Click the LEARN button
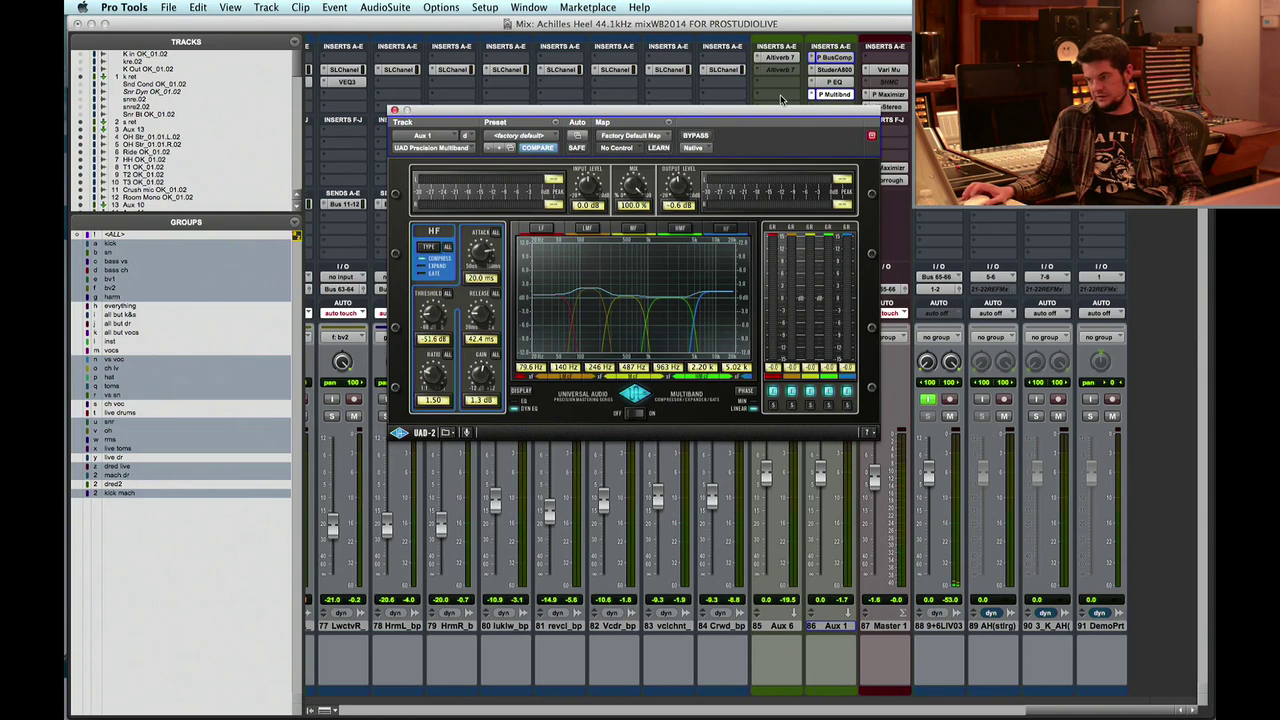This screenshot has height=720, width=1280. tap(658, 148)
